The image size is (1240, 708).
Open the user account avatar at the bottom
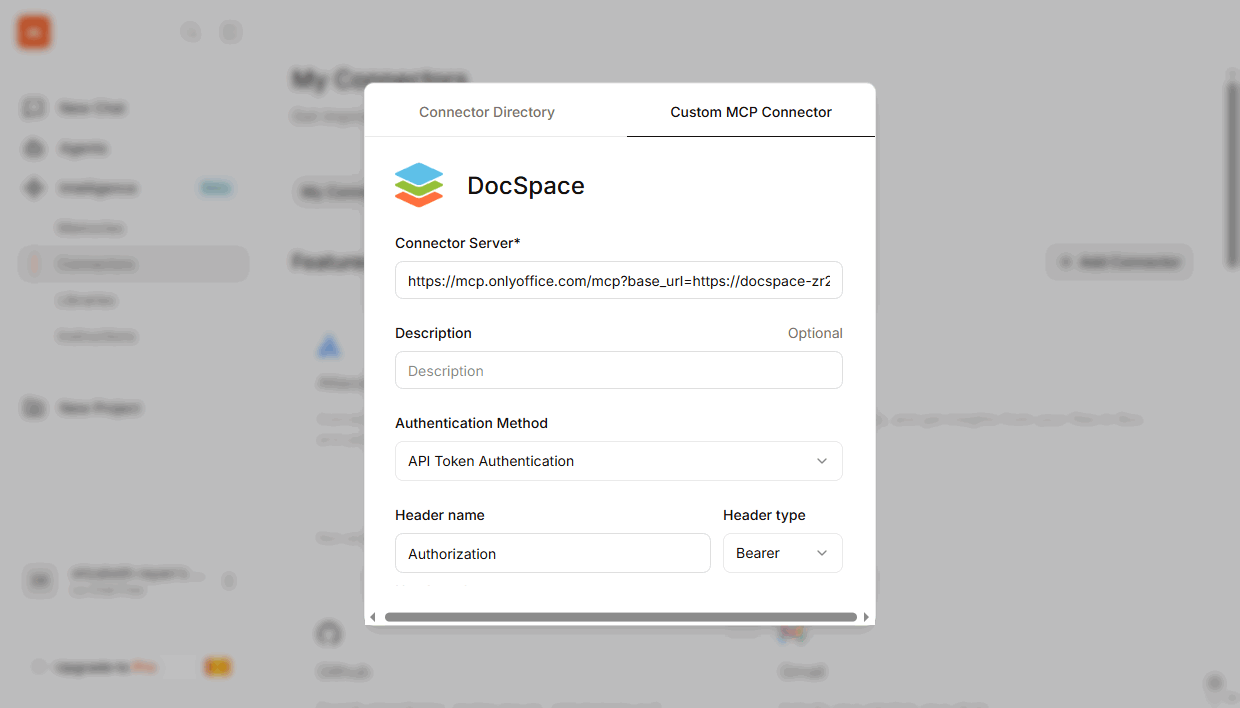(x=39, y=580)
